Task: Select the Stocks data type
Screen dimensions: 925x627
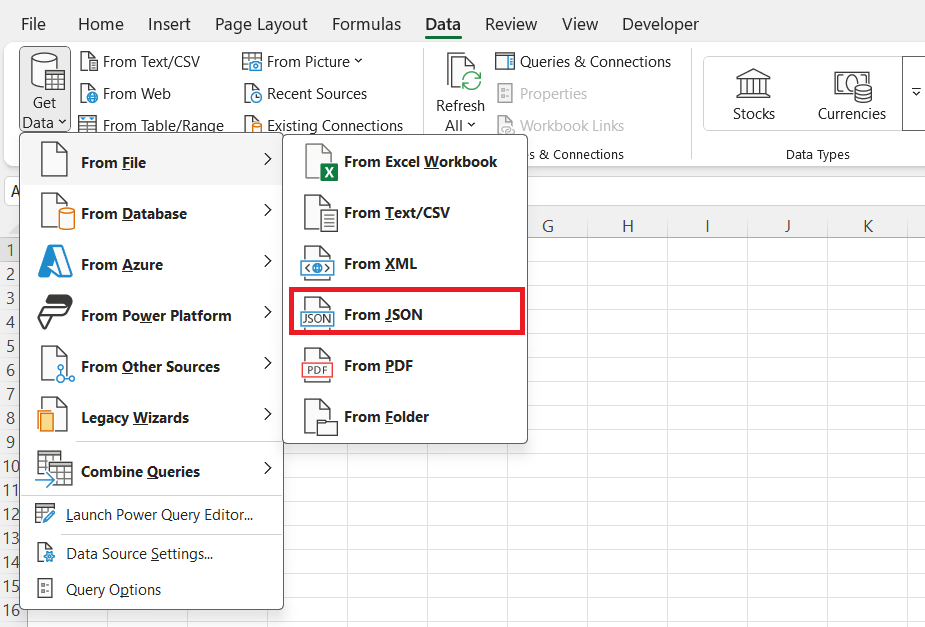Action: point(753,94)
